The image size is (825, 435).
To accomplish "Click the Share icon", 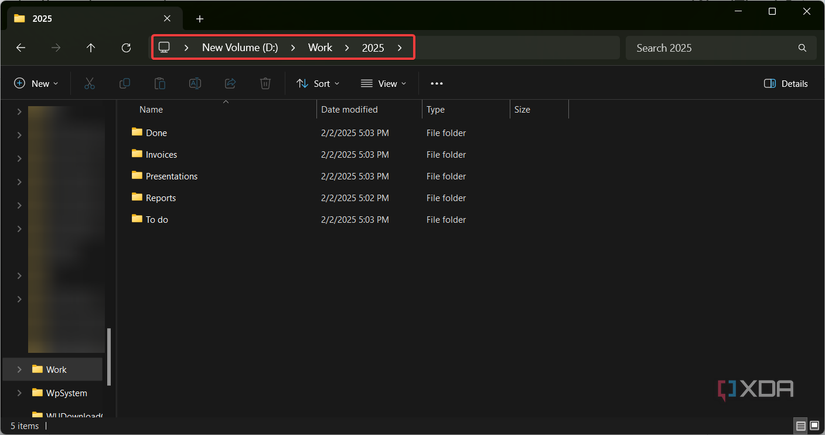I will [x=230, y=84].
